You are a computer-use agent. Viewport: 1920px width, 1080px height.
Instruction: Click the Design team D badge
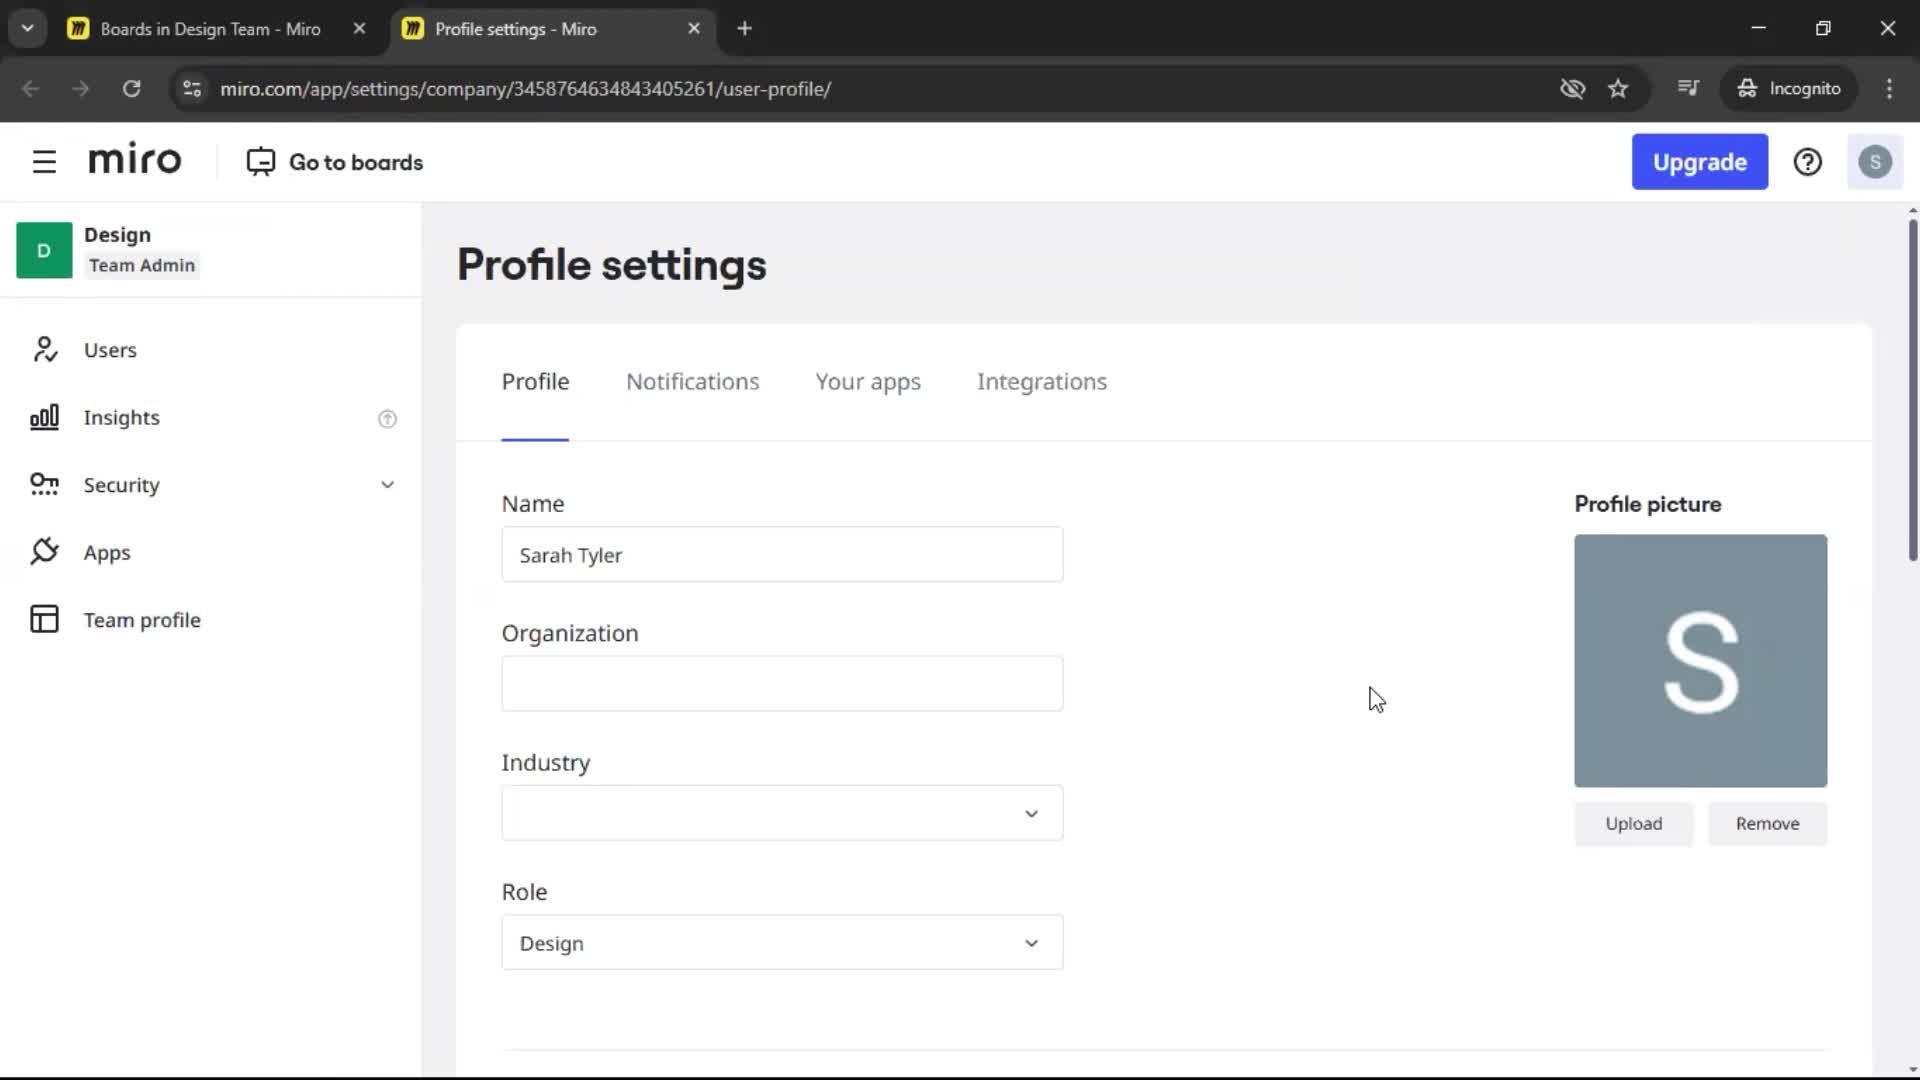click(44, 250)
